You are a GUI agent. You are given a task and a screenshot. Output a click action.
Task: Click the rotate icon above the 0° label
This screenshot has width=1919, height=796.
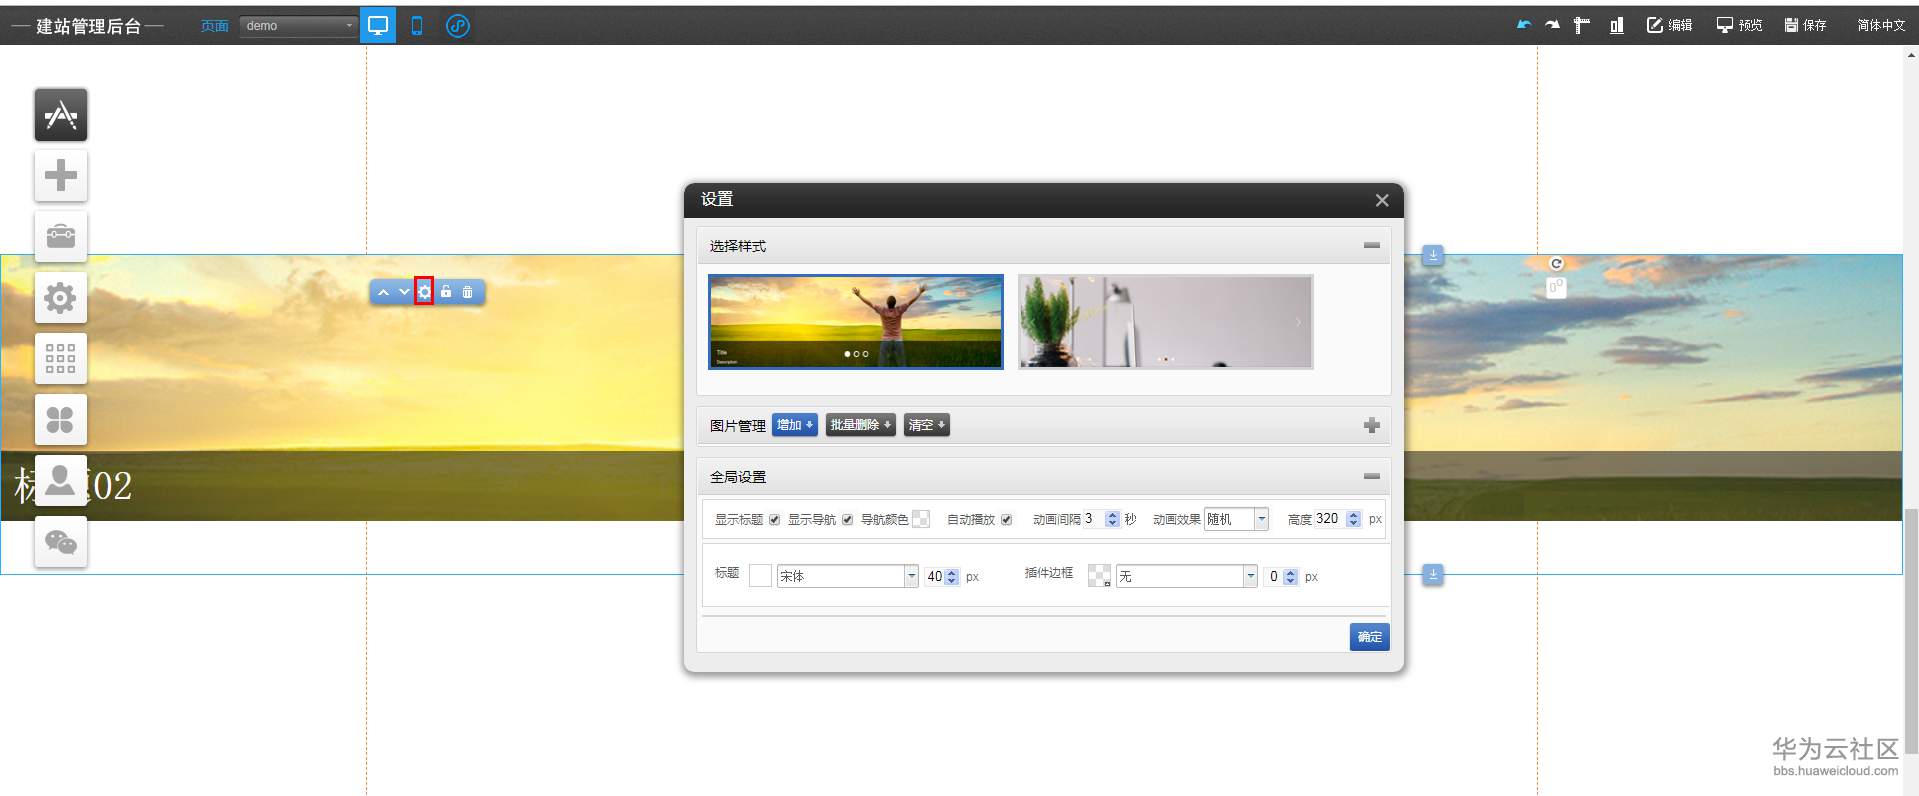click(x=1556, y=264)
